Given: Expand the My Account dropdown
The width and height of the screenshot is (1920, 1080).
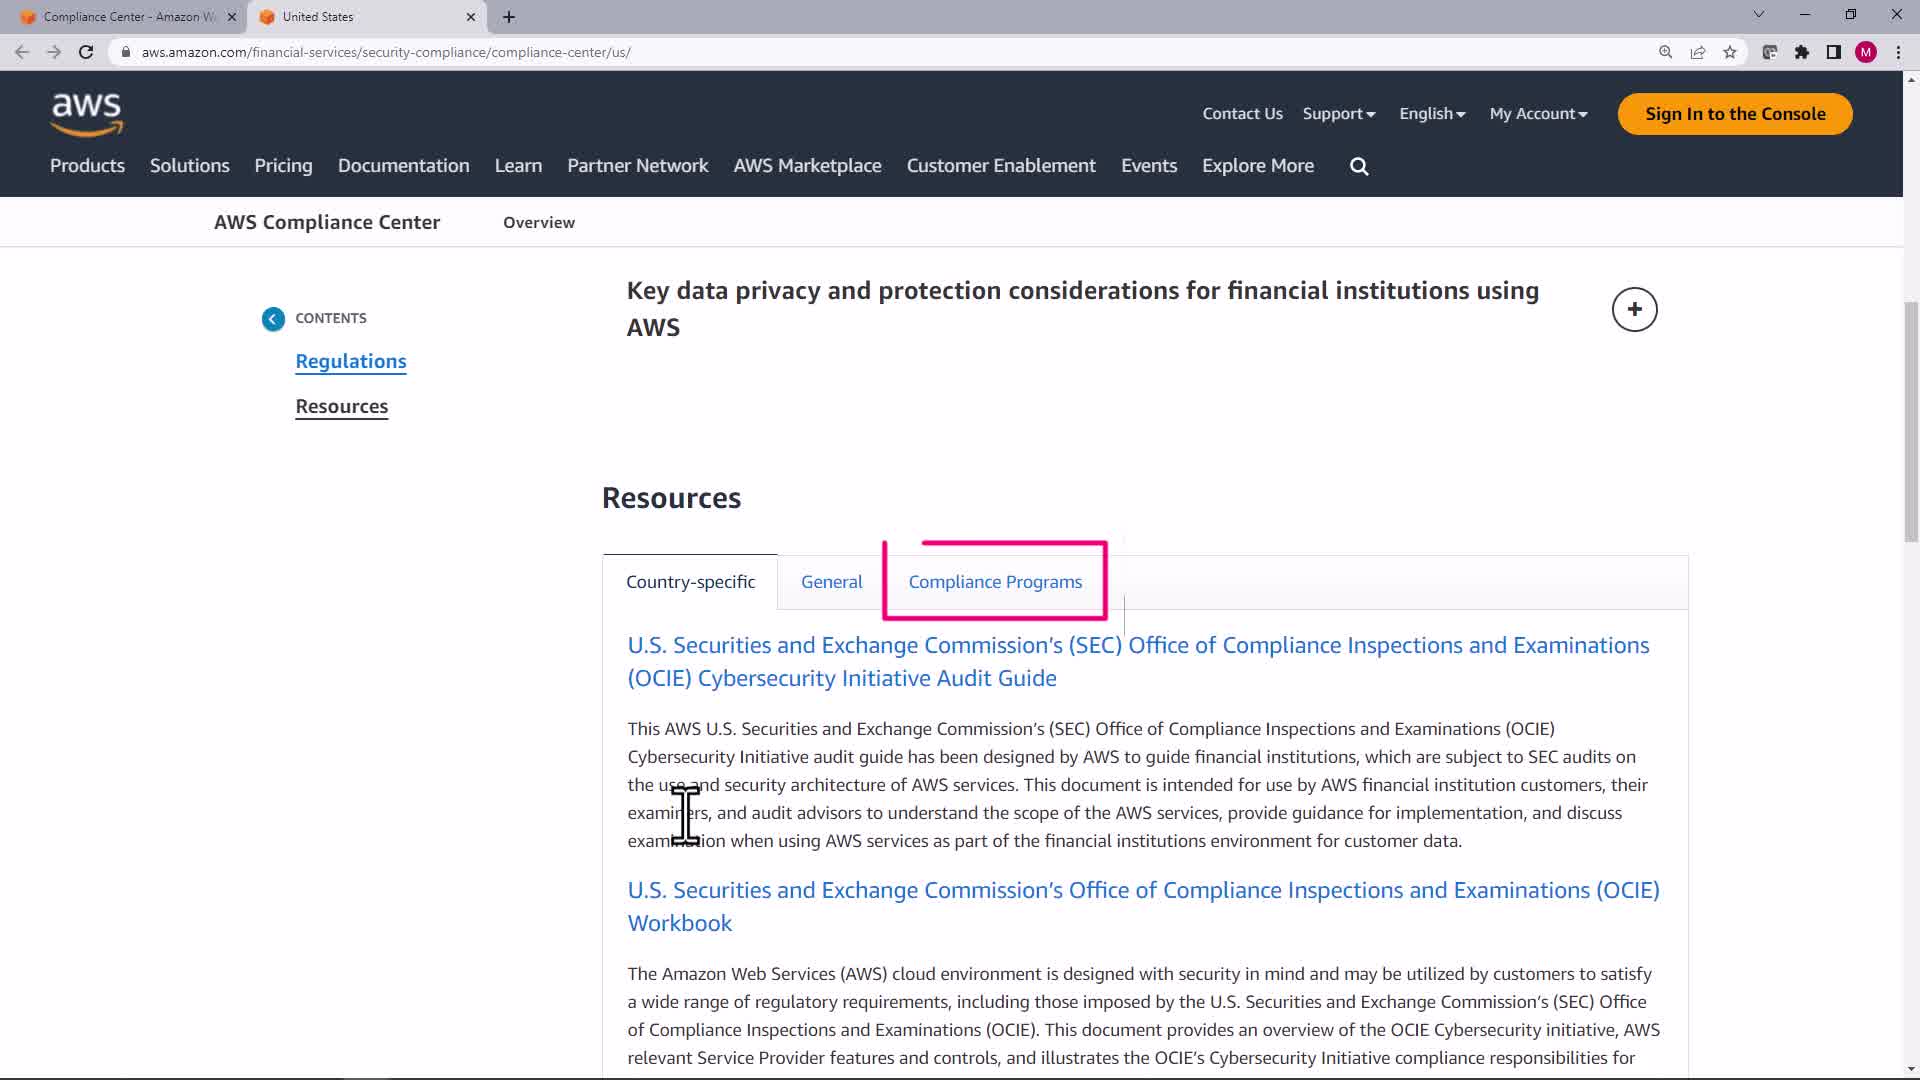Looking at the screenshot, I should tap(1538, 114).
